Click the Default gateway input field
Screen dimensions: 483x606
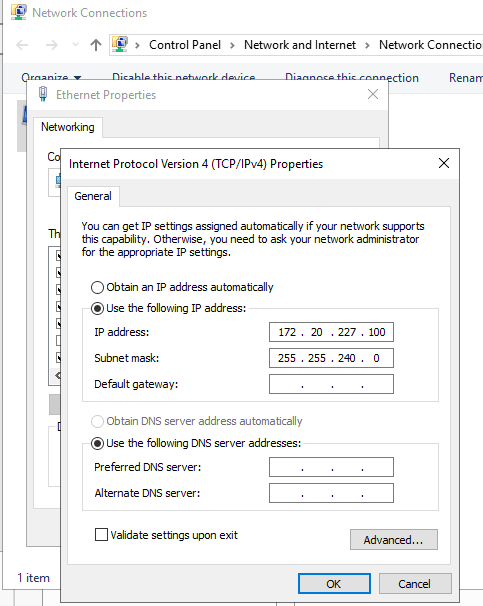(331, 384)
